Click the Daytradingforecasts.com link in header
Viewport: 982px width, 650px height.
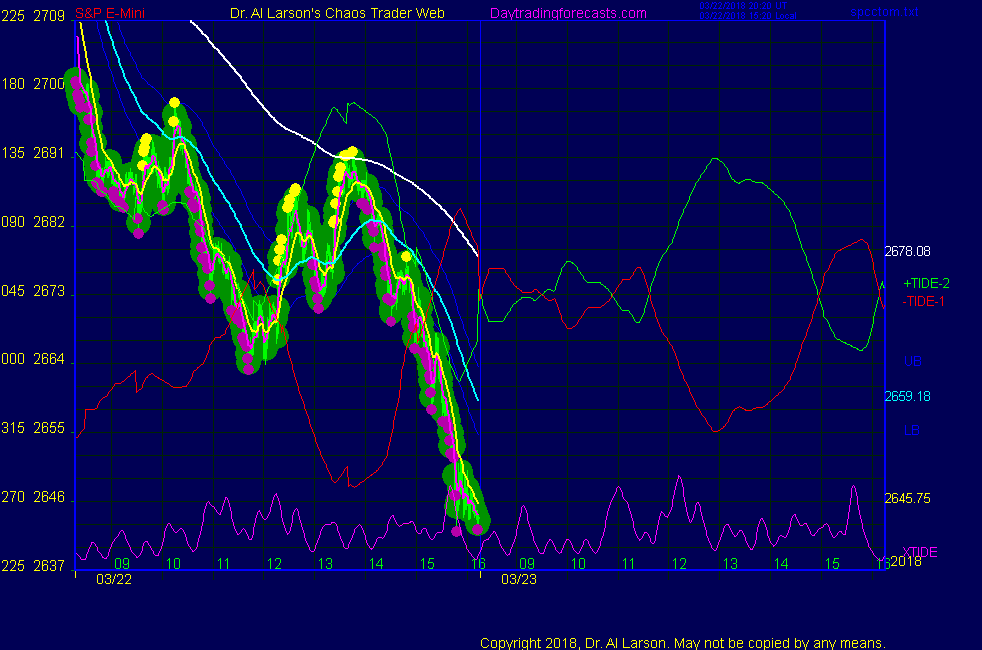567,13
